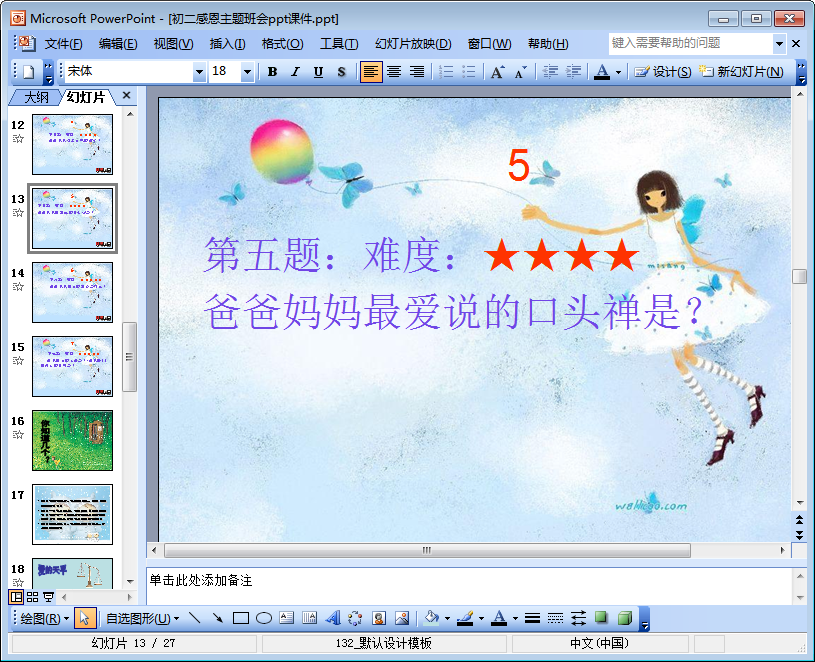Start slide show from current slide icon

48,597
